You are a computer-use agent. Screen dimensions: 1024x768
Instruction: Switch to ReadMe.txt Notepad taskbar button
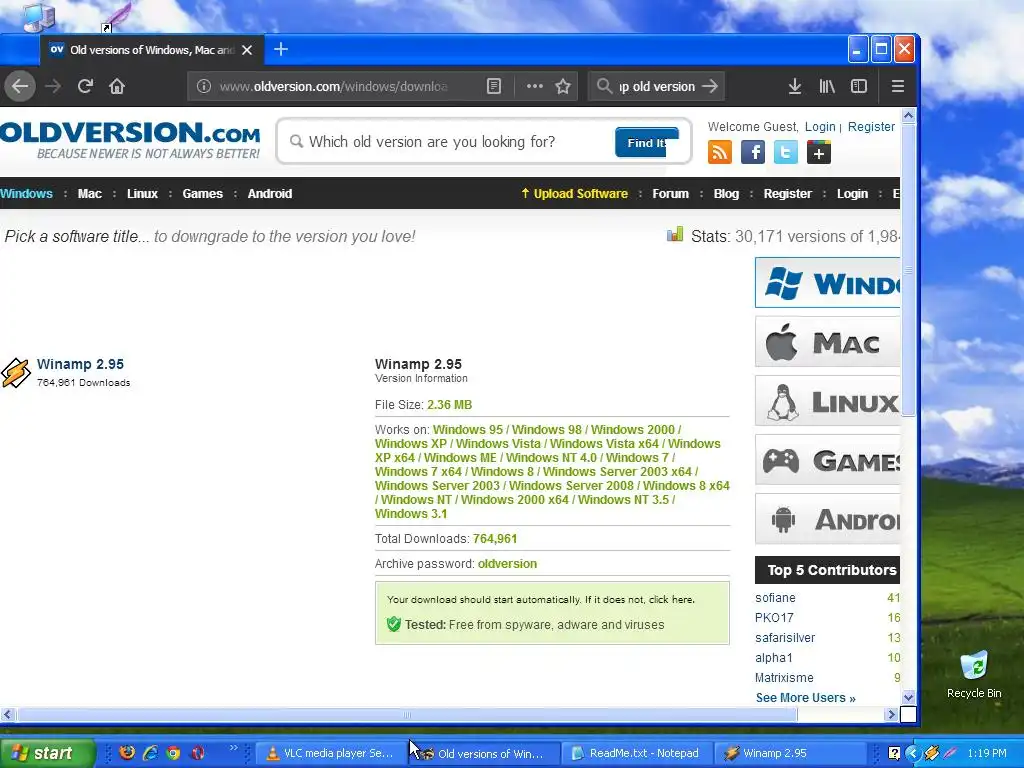click(636, 753)
